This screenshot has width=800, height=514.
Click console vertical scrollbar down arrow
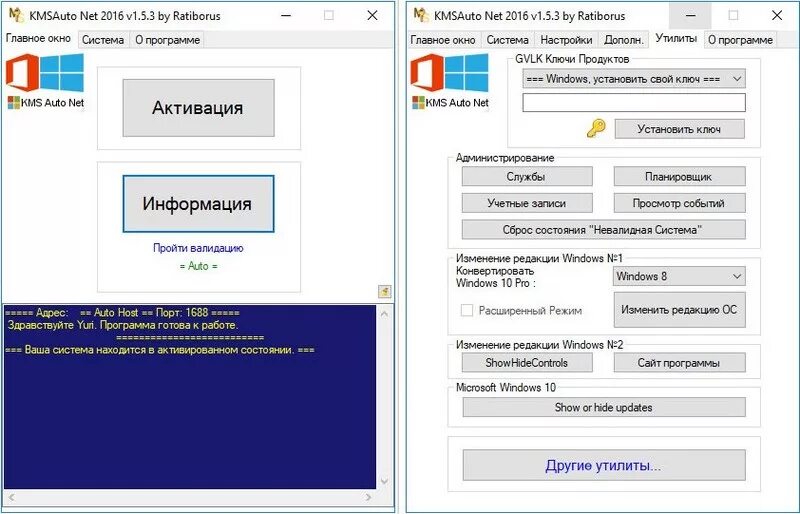[385, 481]
